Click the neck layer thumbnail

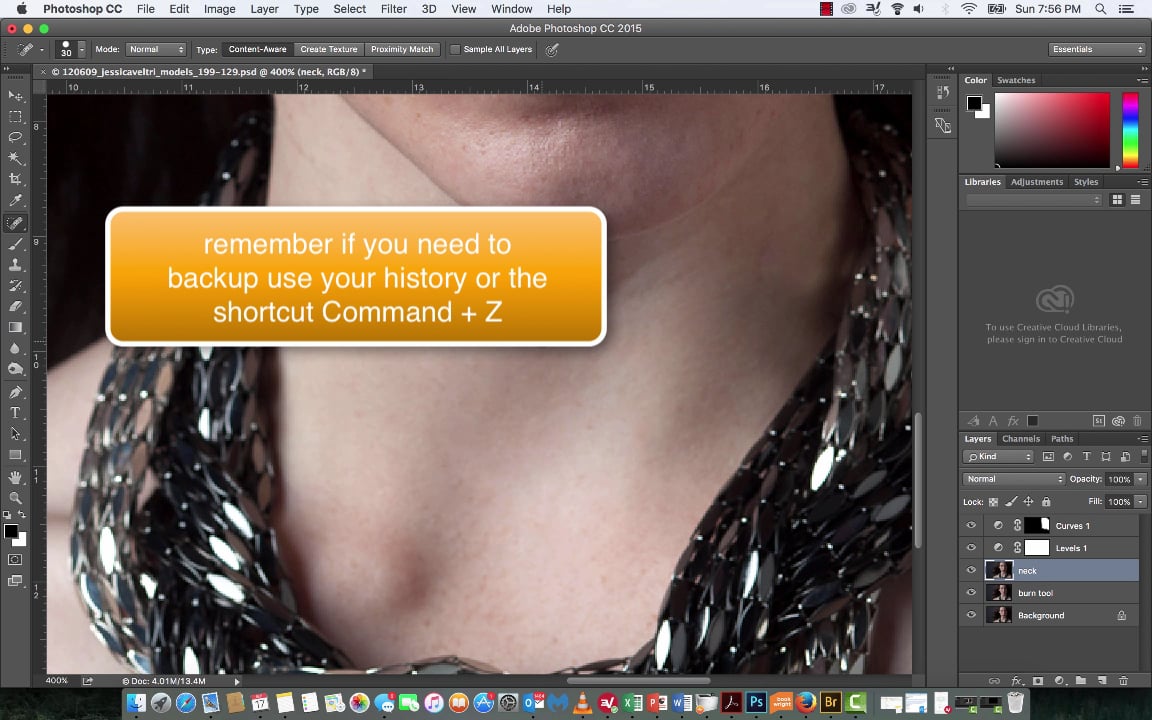click(x=999, y=570)
